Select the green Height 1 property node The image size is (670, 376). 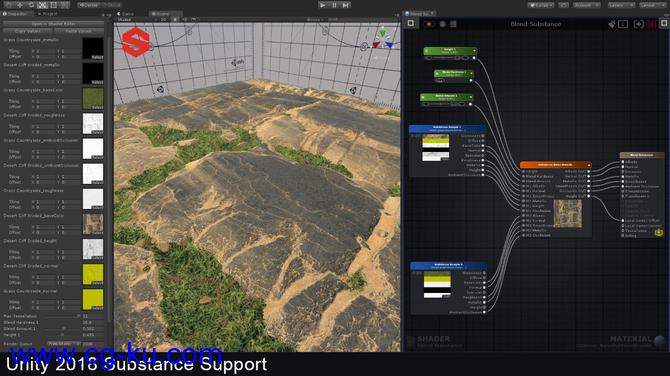pos(450,53)
